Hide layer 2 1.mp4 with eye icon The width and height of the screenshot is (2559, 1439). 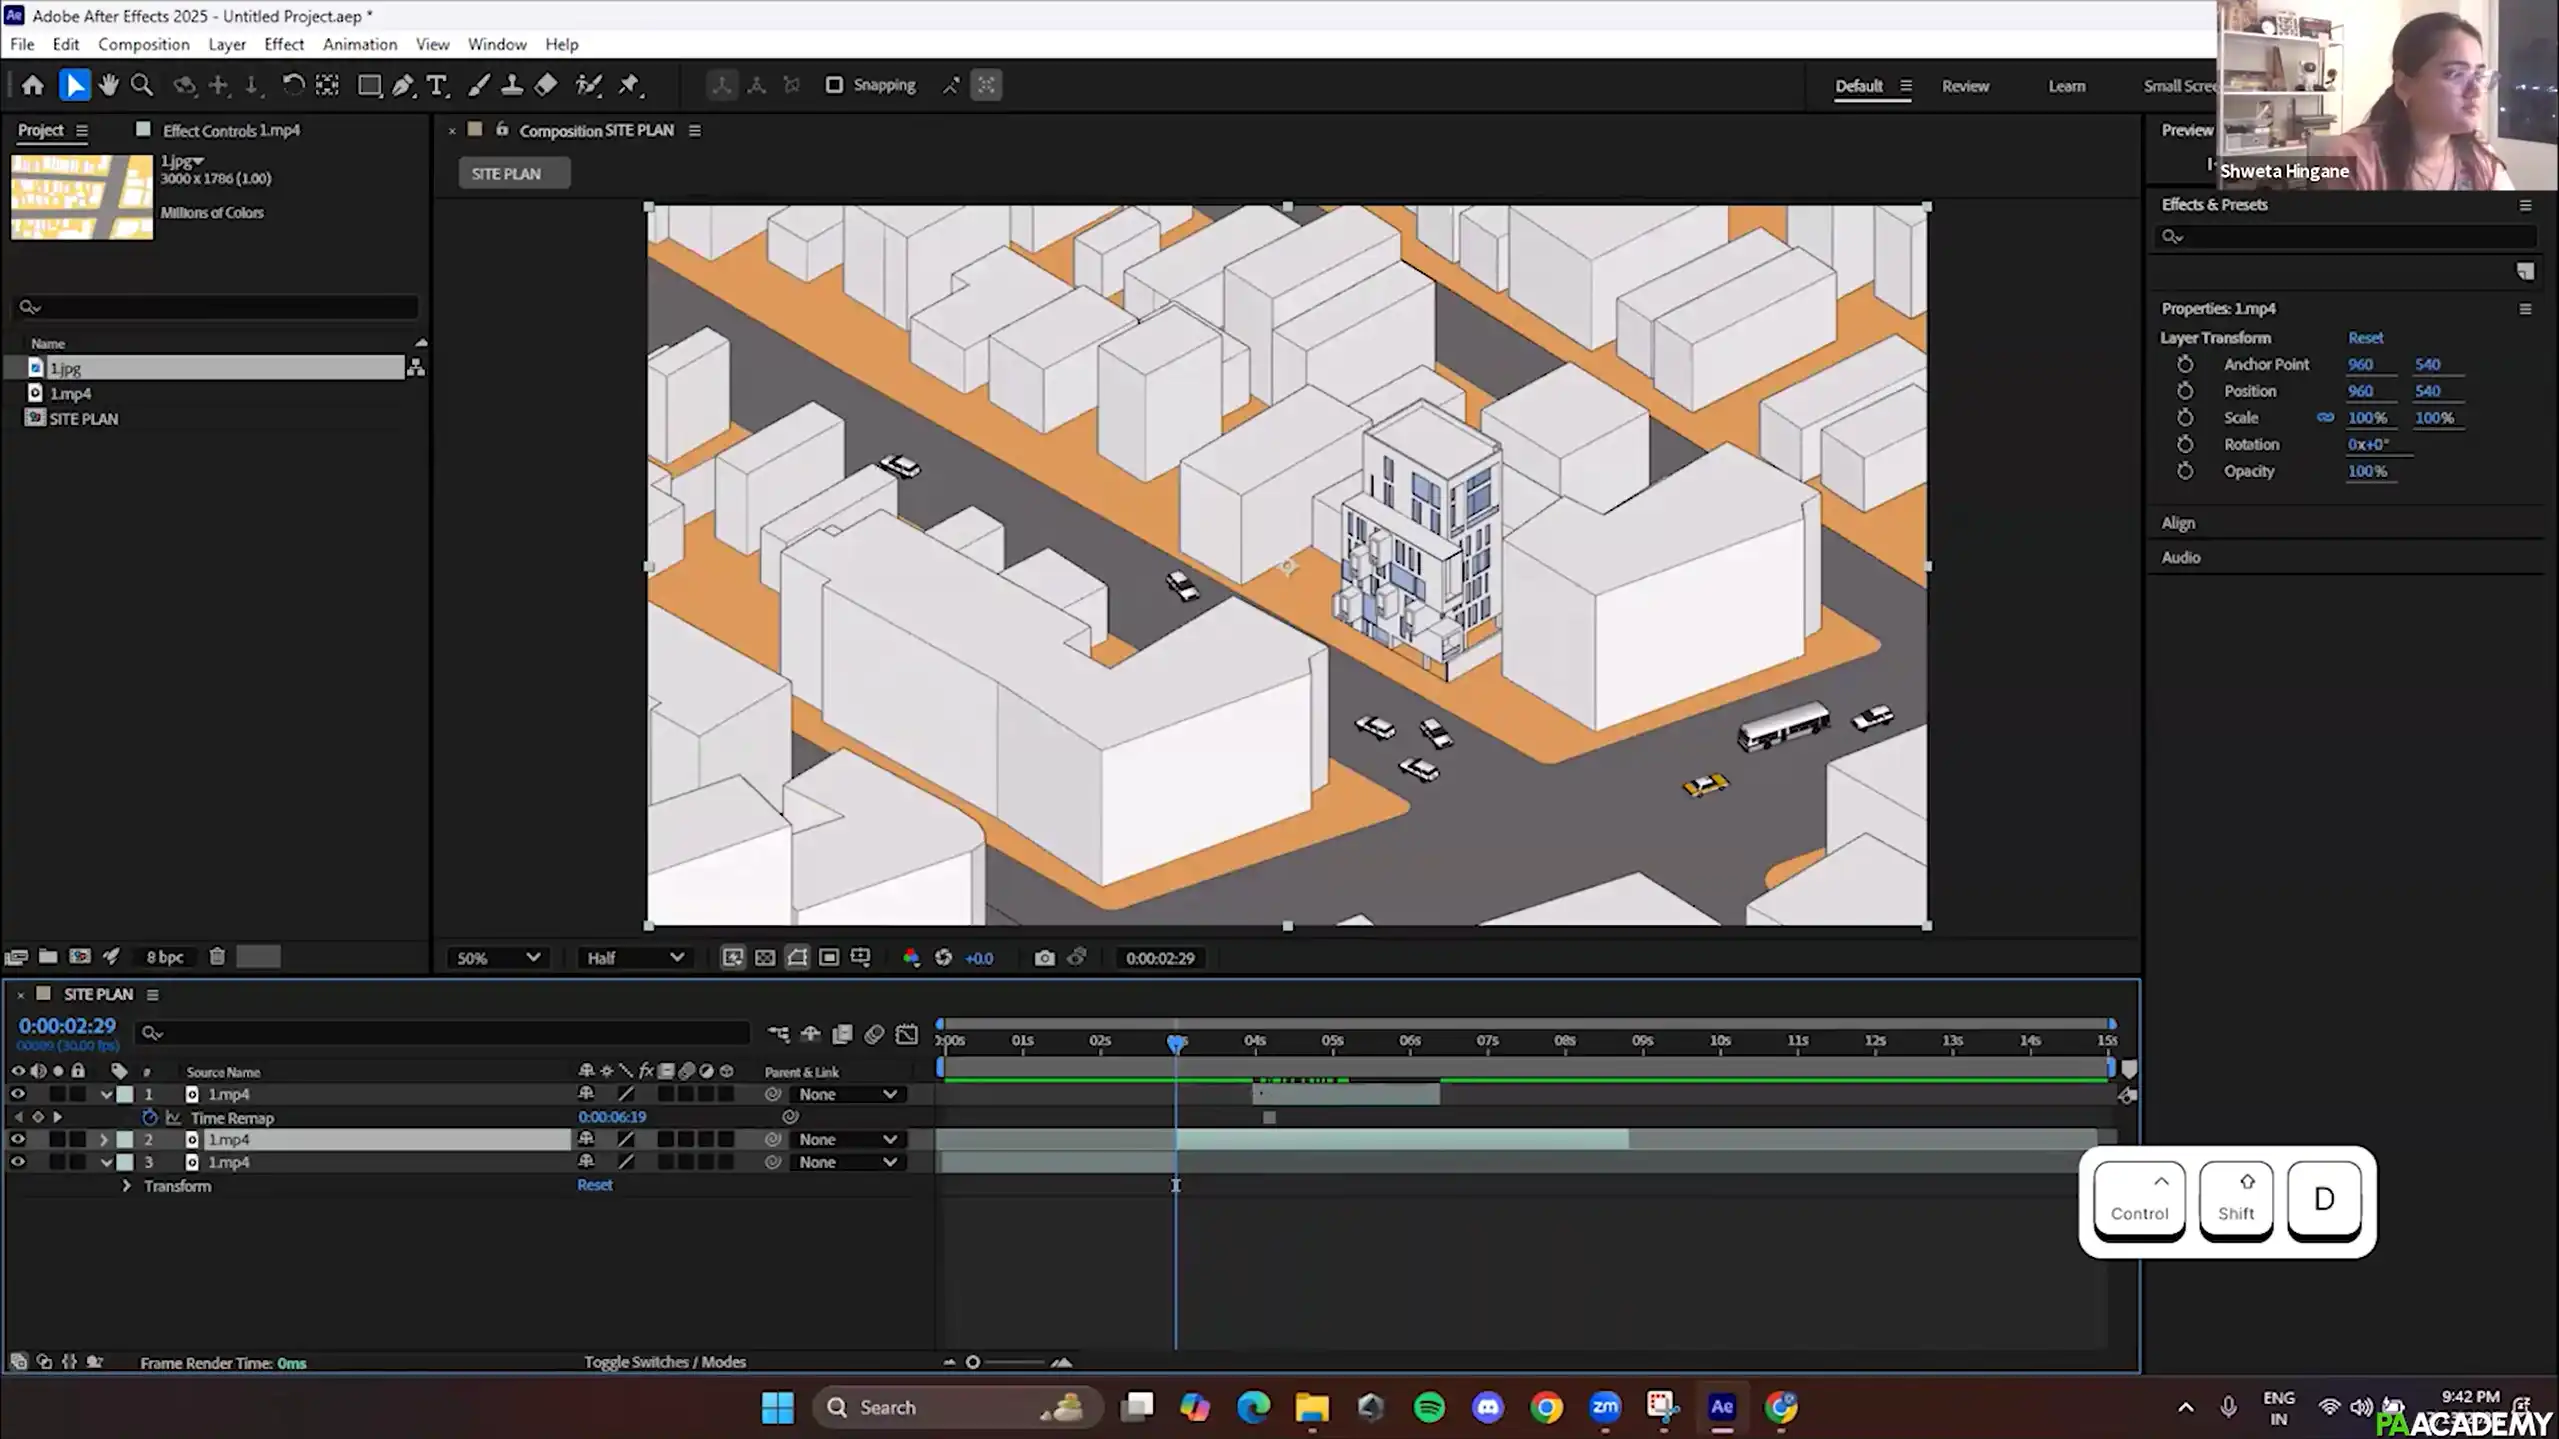17,1139
